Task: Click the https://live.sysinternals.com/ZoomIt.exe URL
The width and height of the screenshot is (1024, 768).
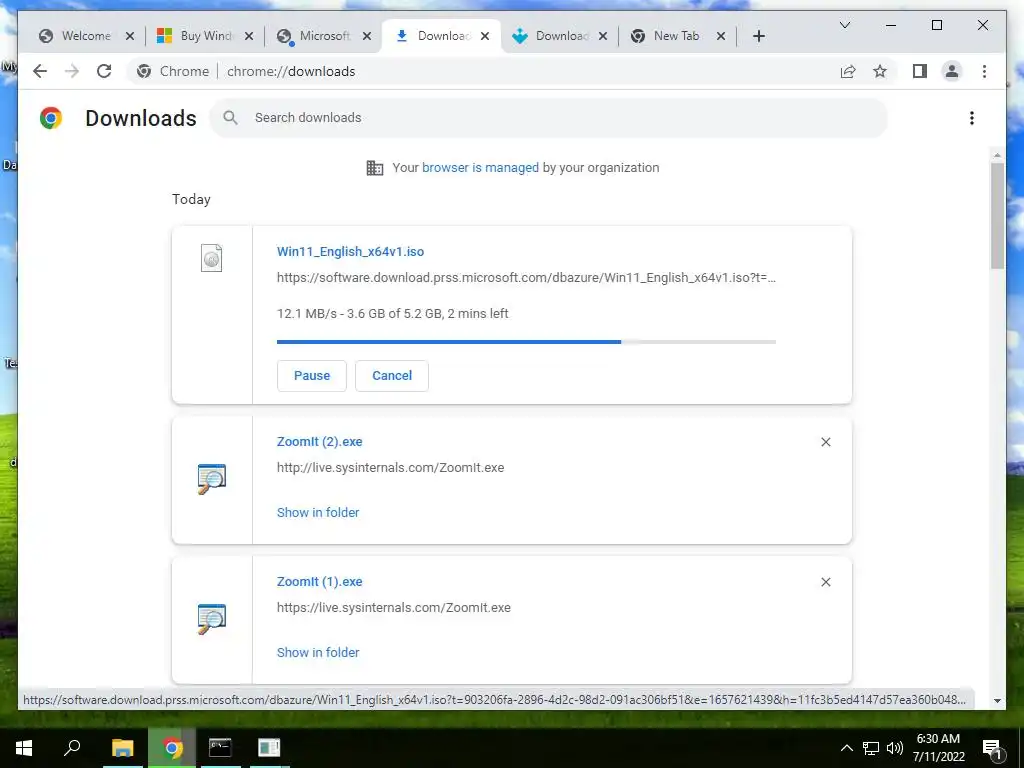Action: pyautogui.click(x=394, y=607)
